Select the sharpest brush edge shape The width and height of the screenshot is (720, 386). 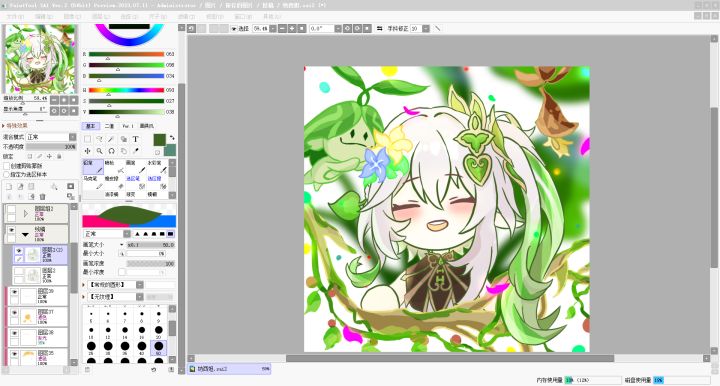point(137,234)
